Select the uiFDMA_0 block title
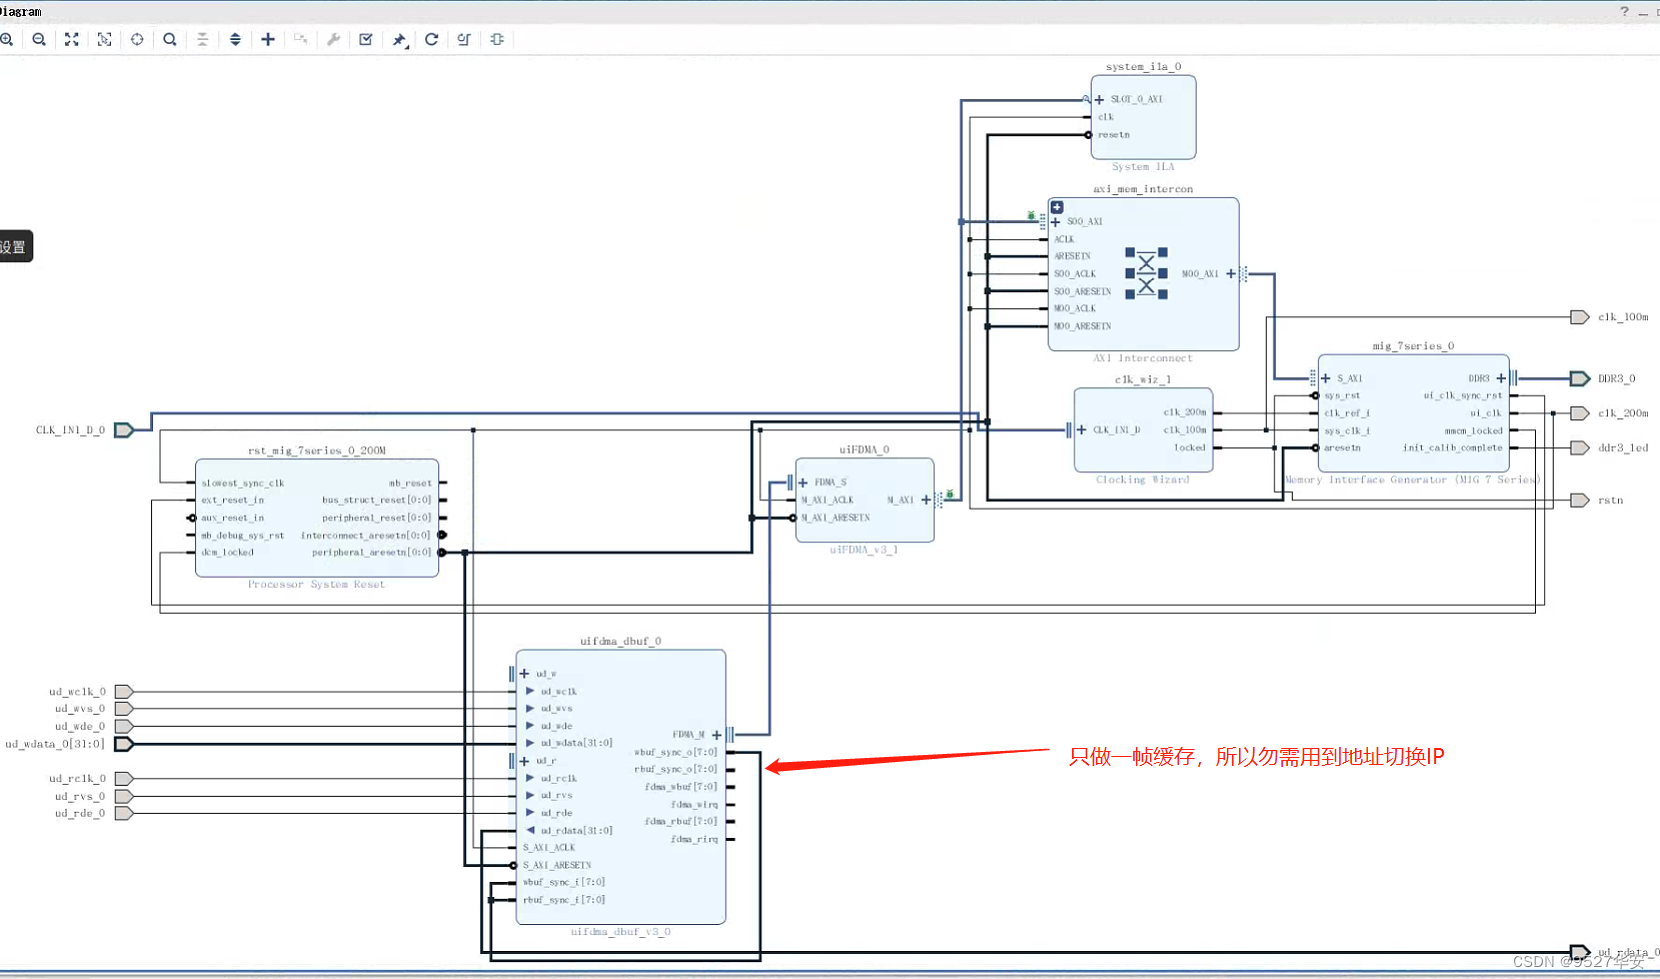The height and width of the screenshot is (979, 1660). (x=864, y=450)
